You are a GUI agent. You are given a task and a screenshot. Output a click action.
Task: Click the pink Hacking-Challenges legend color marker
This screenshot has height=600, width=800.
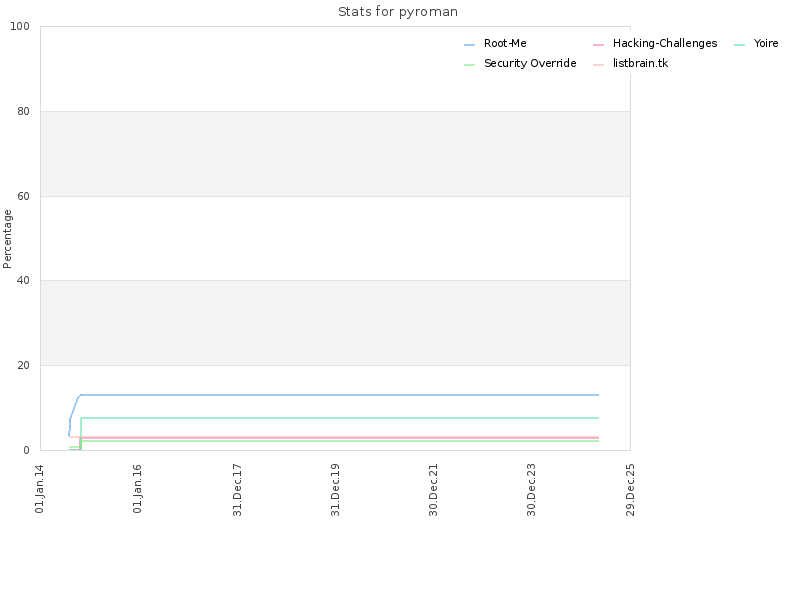(x=598, y=45)
